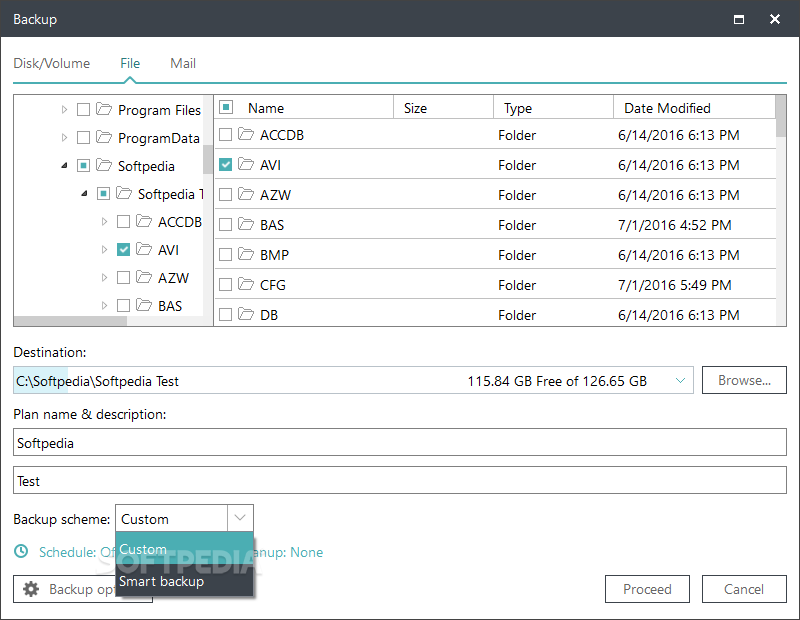This screenshot has height=620, width=800.
Task: Click the vertical scrollbar thumb of the file list
Action: click(781, 116)
